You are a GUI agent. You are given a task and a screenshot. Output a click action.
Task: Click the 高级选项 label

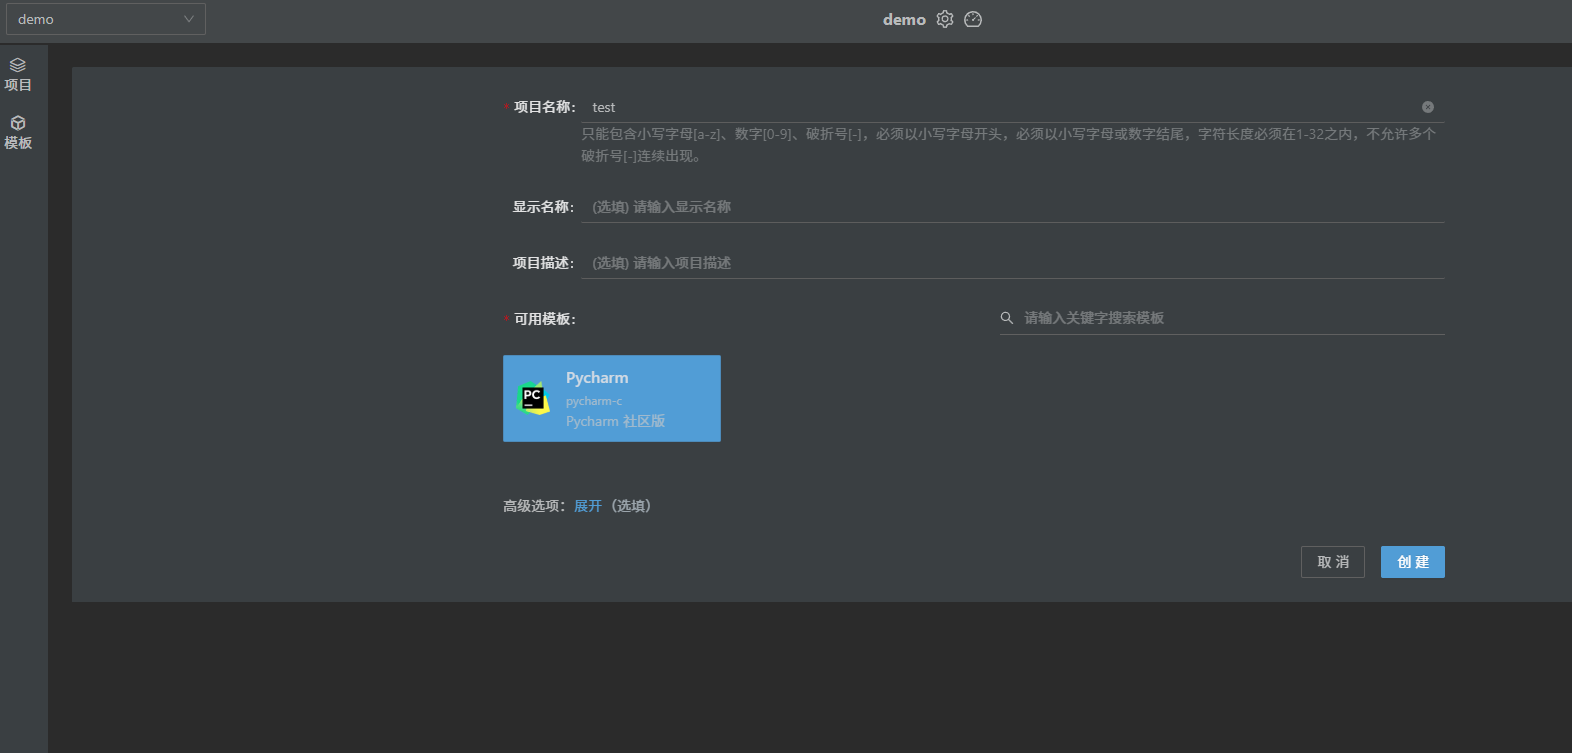(533, 506)
